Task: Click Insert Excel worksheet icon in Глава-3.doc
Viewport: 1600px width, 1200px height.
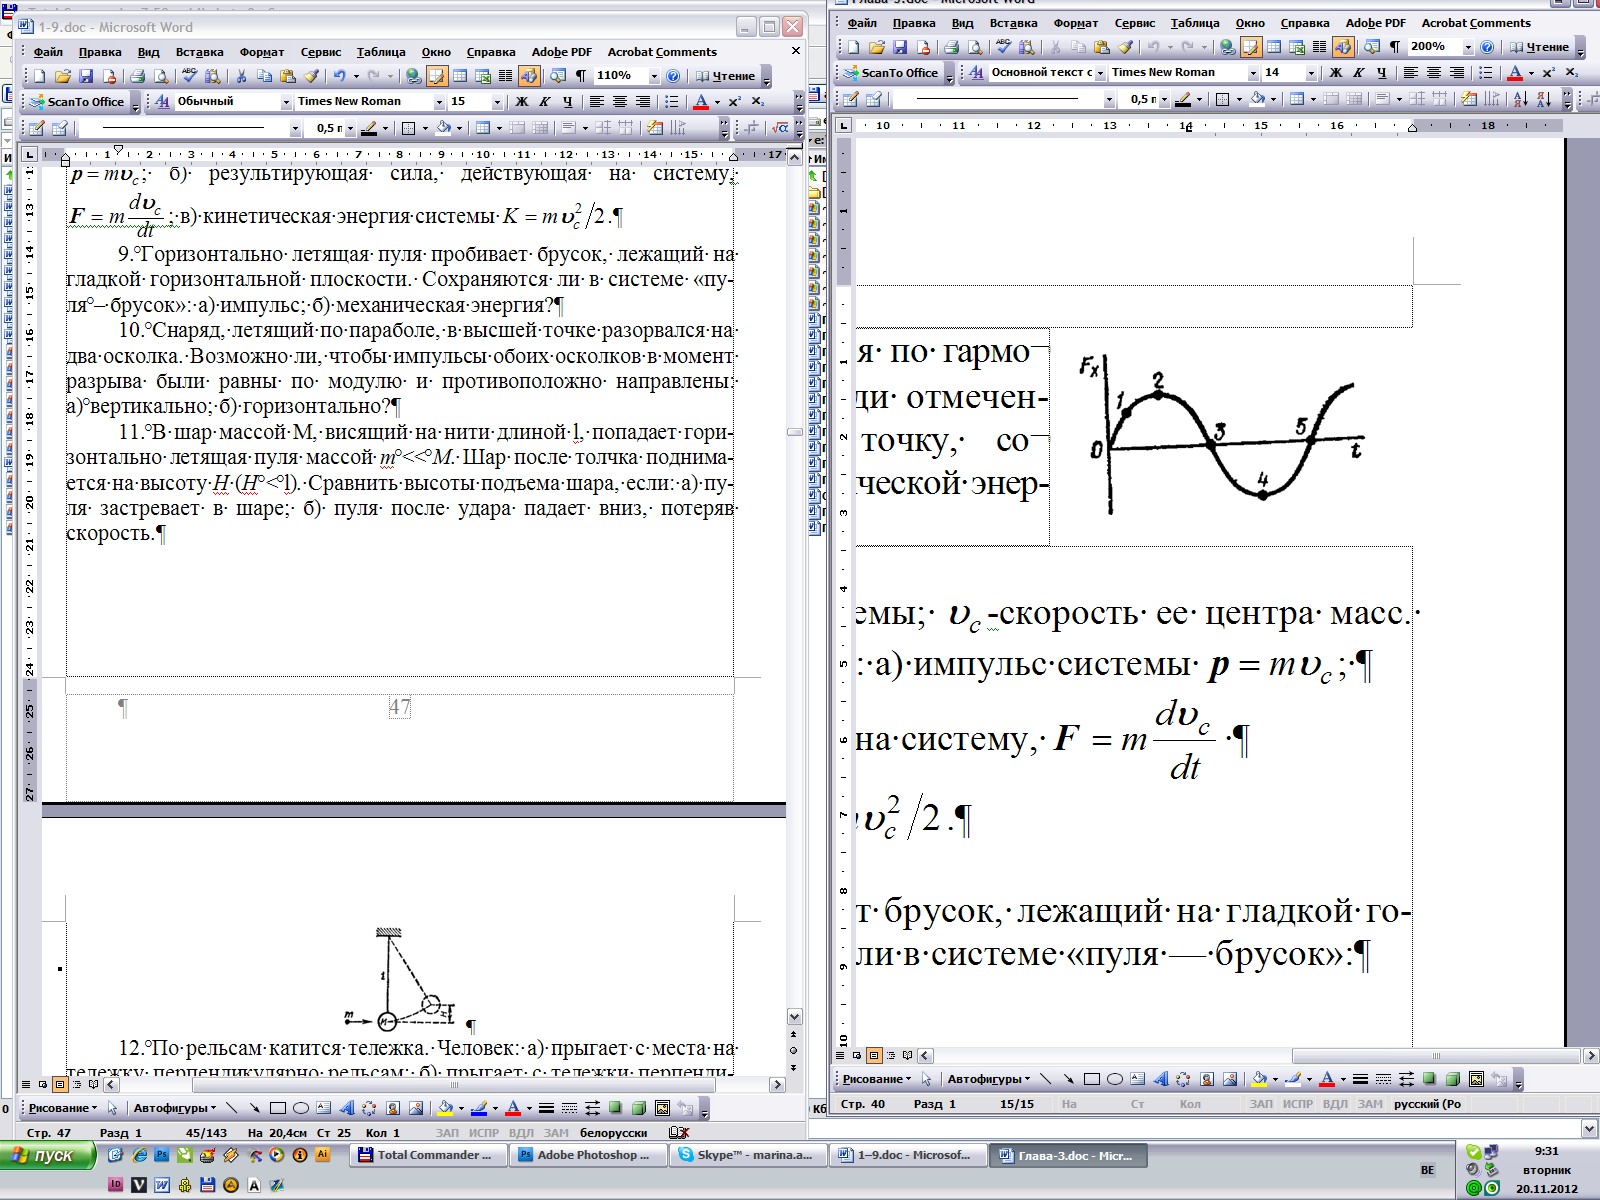Action: 1297,47
